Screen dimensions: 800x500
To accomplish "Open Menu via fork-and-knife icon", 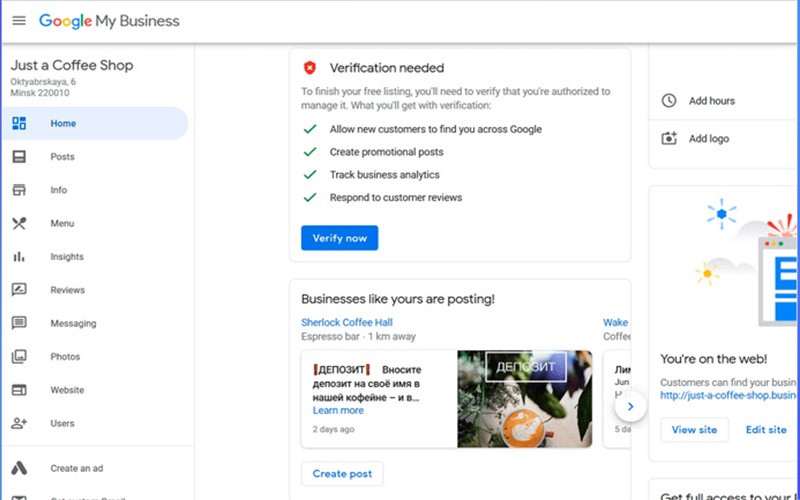I will coord(19,224).
